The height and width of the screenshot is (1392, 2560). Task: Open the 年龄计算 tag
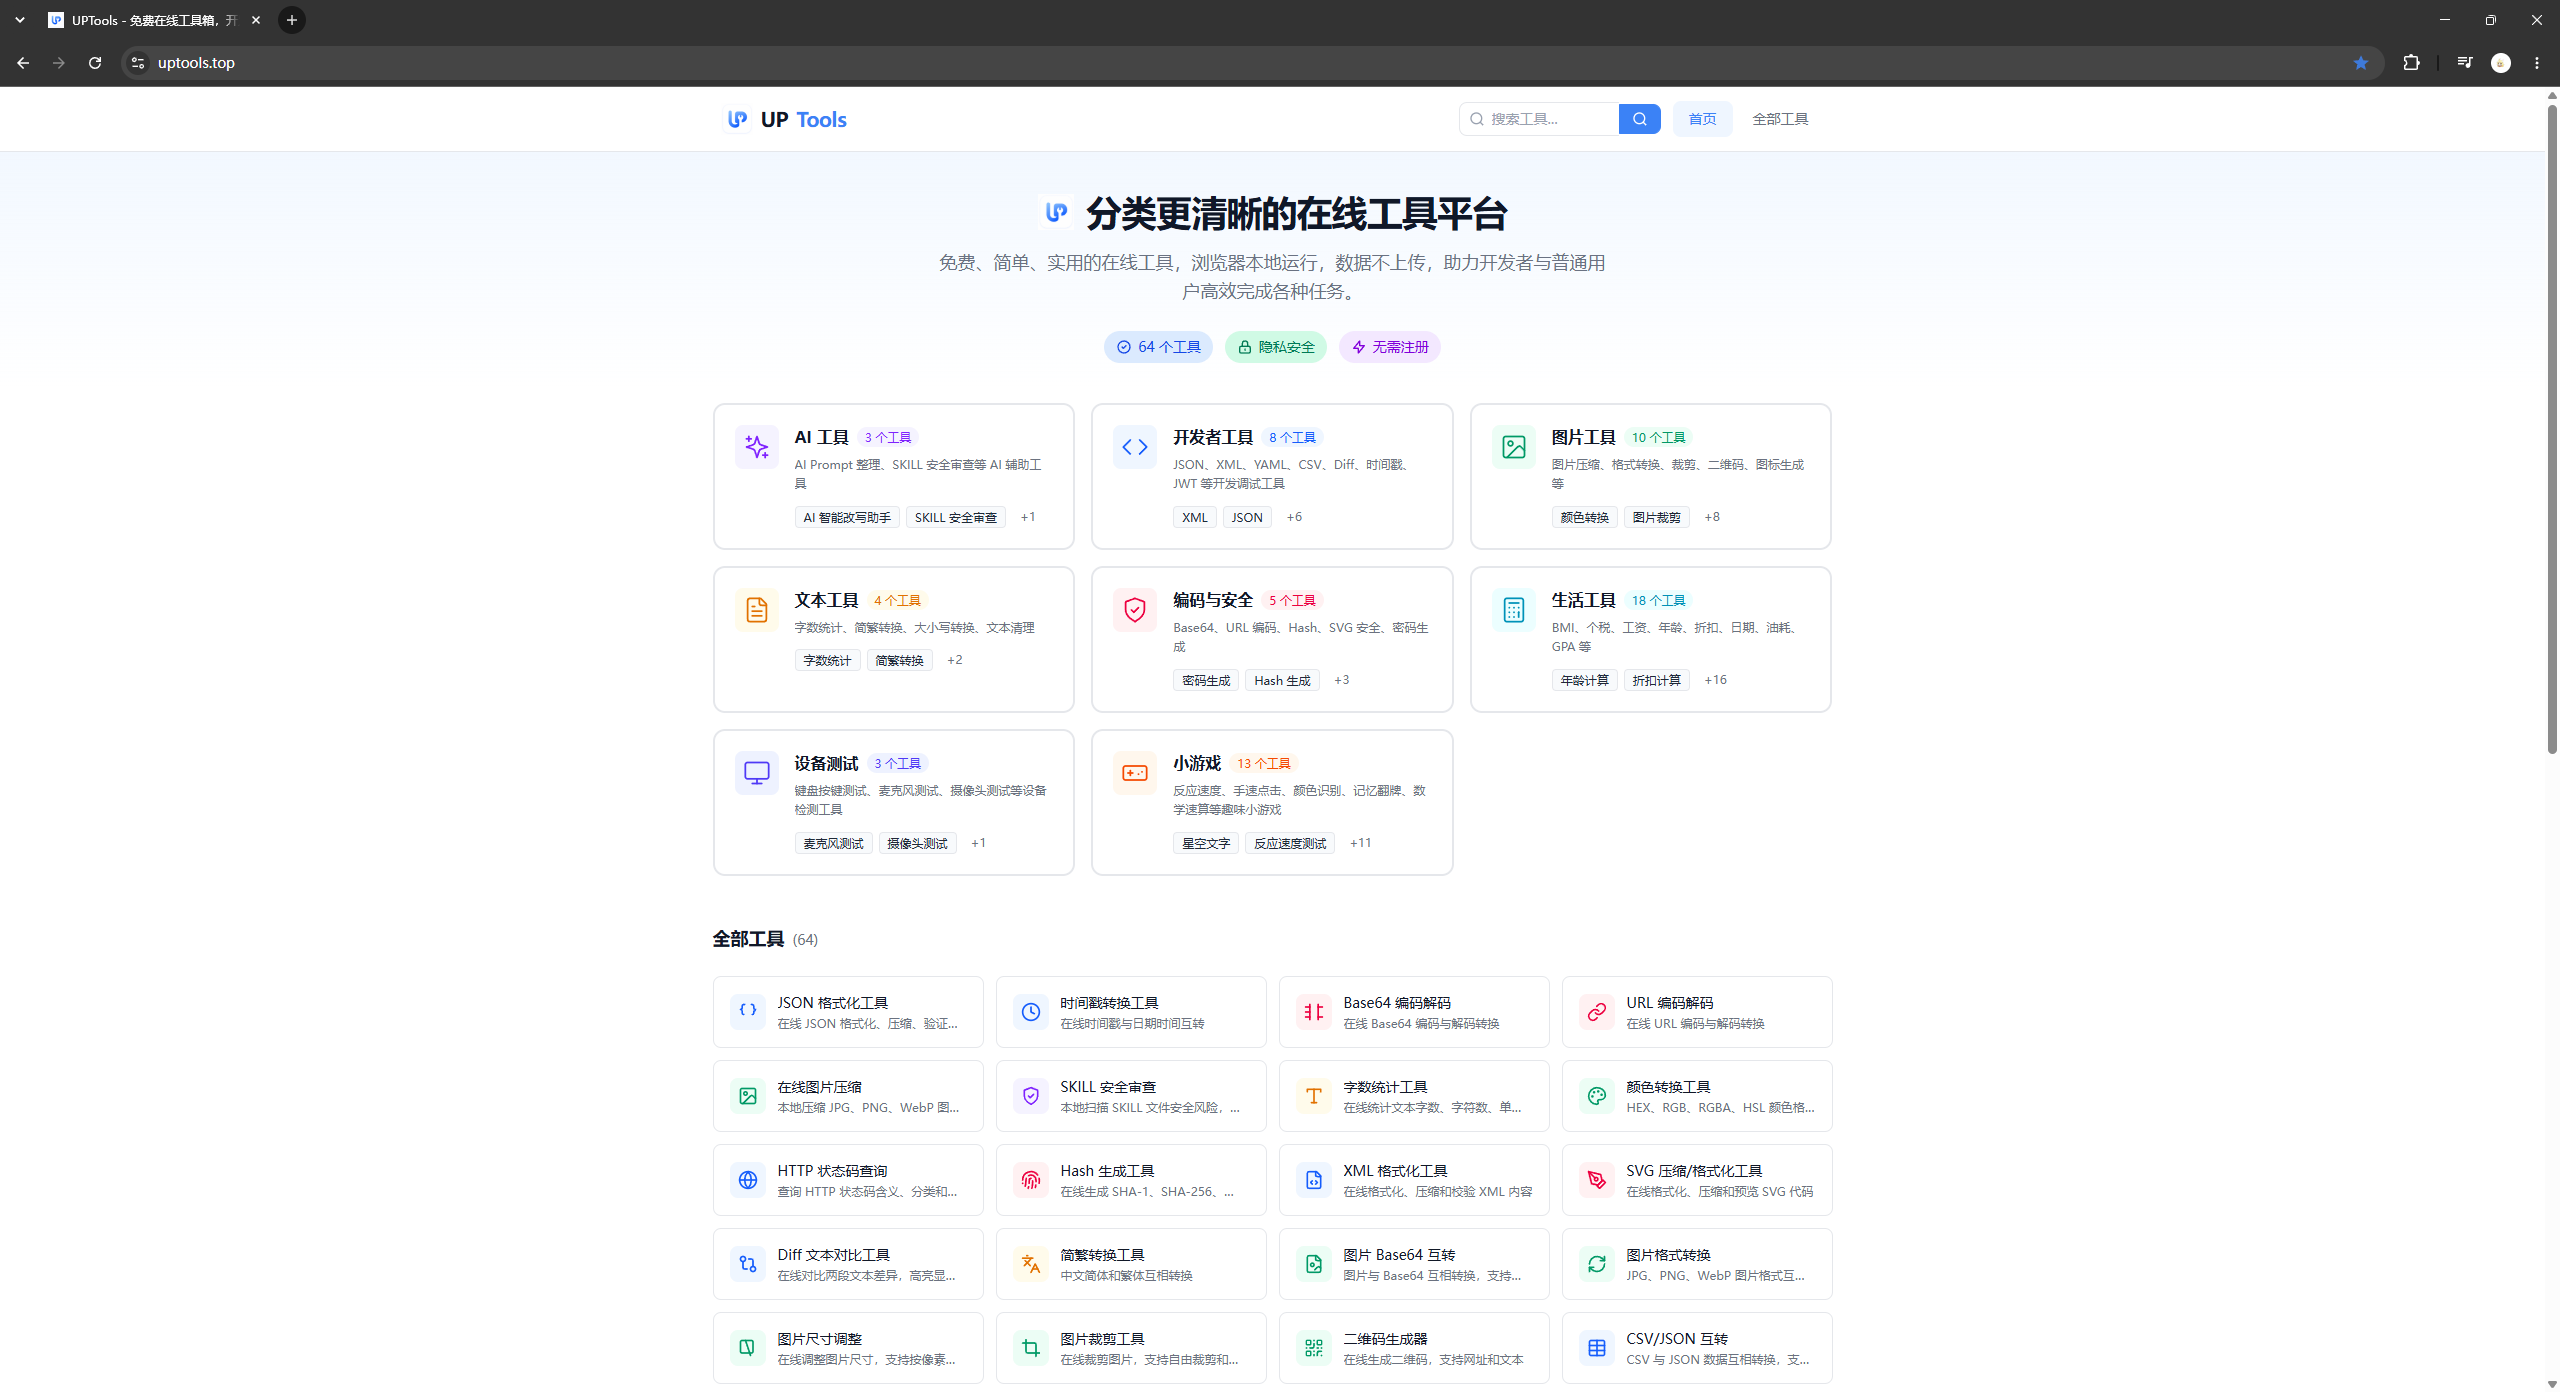tap(1584, 680)
